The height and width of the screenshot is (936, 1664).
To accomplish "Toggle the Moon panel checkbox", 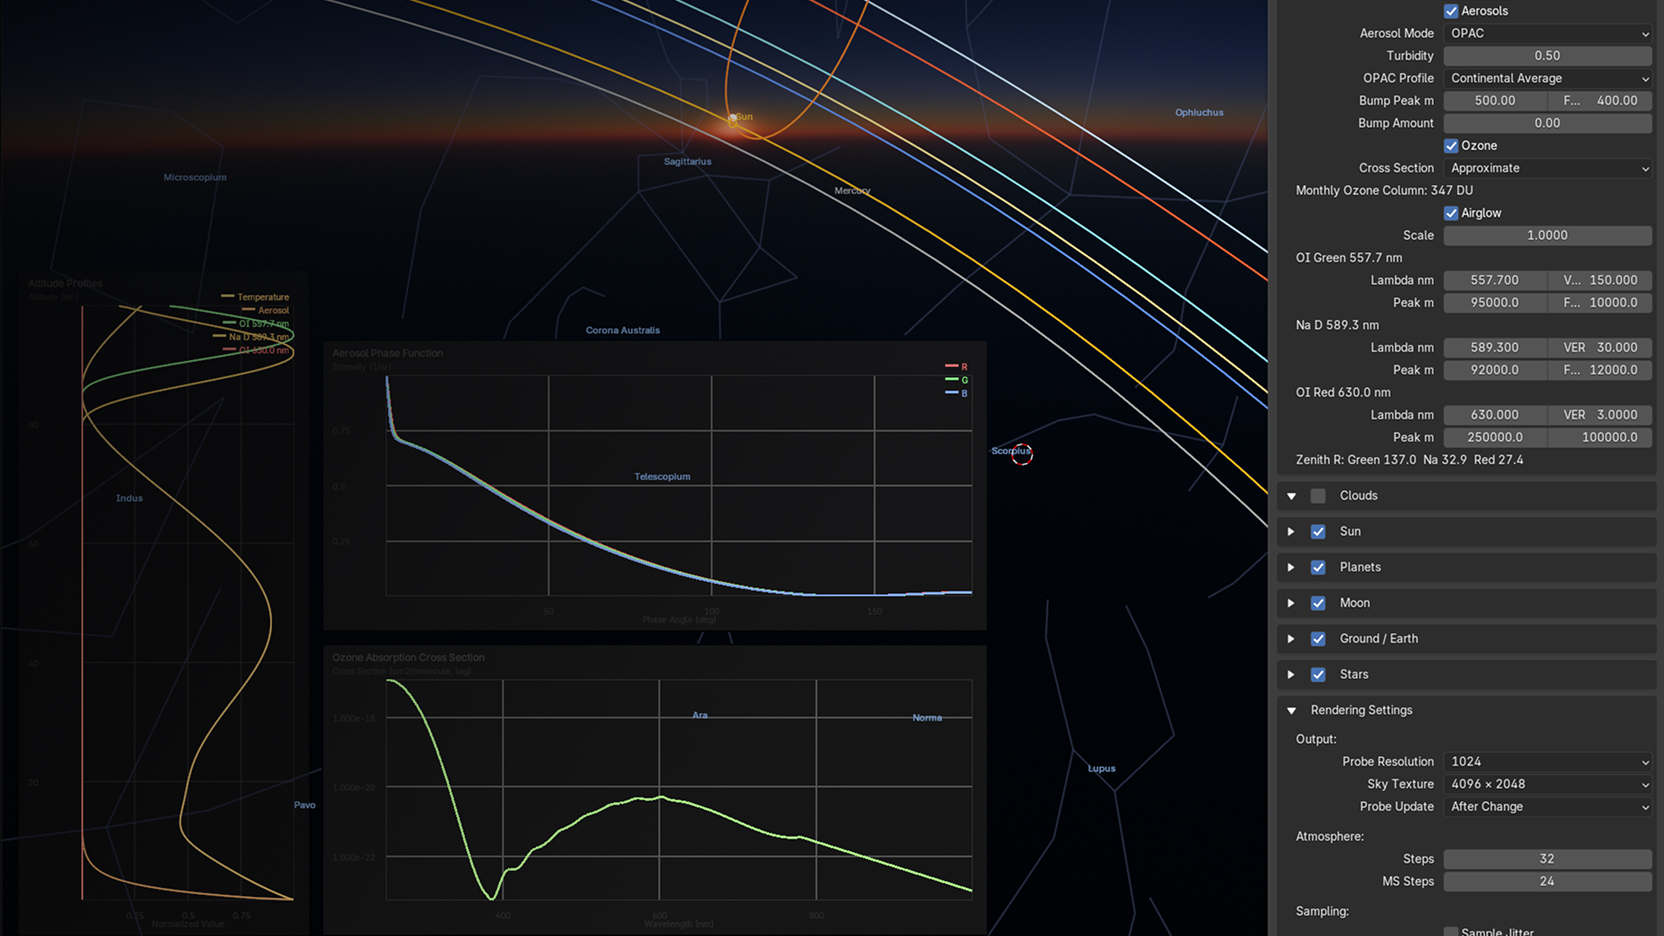I will [x=1318, y=603].
